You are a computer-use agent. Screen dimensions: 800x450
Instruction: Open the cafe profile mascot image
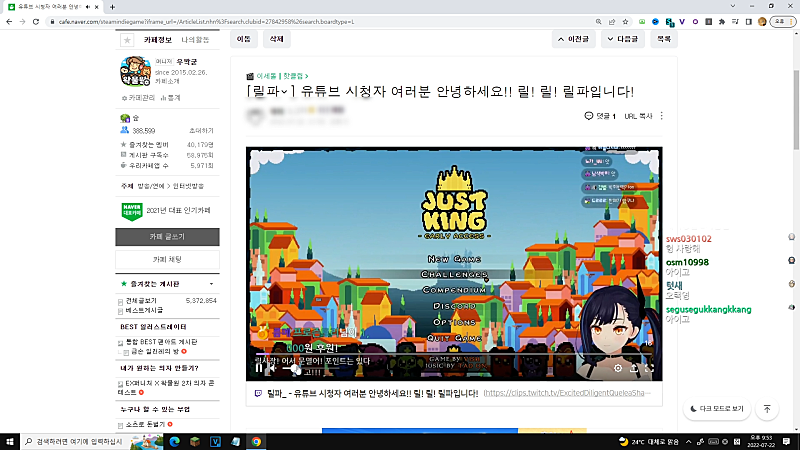(x=136, y=71)
